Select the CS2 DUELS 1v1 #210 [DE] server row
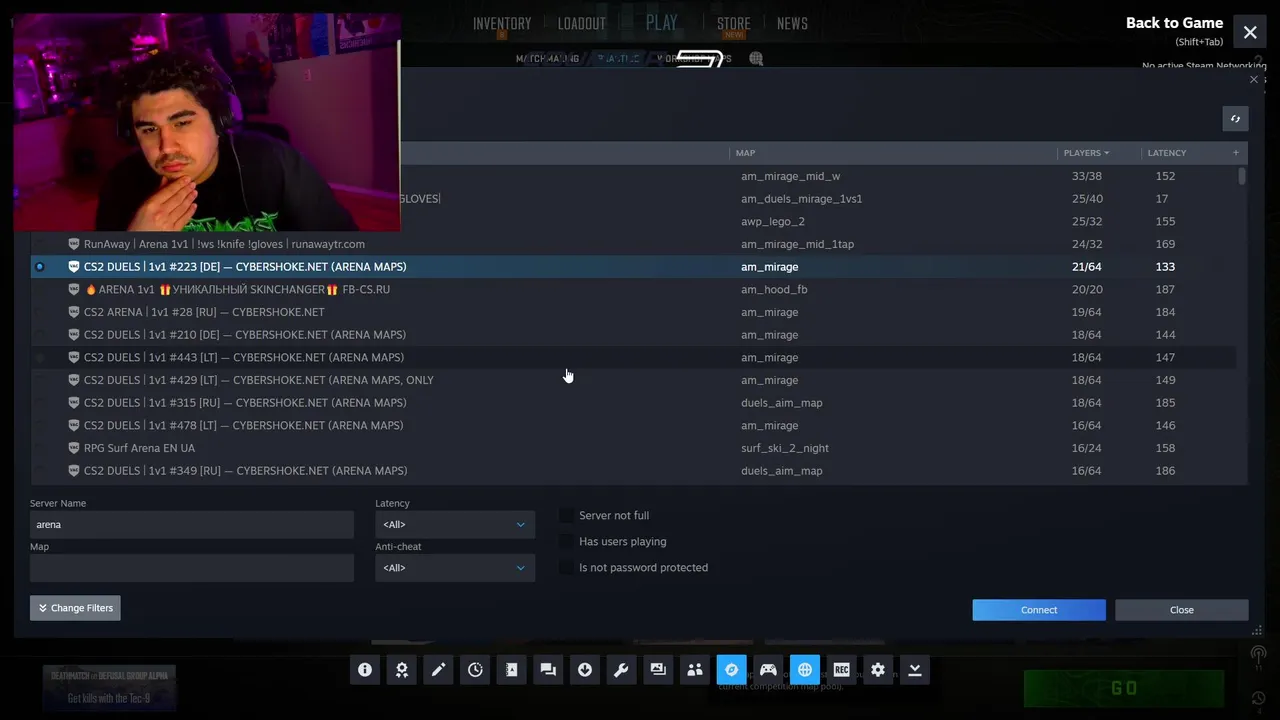The image size is (1280, 720). click(634, 335)
